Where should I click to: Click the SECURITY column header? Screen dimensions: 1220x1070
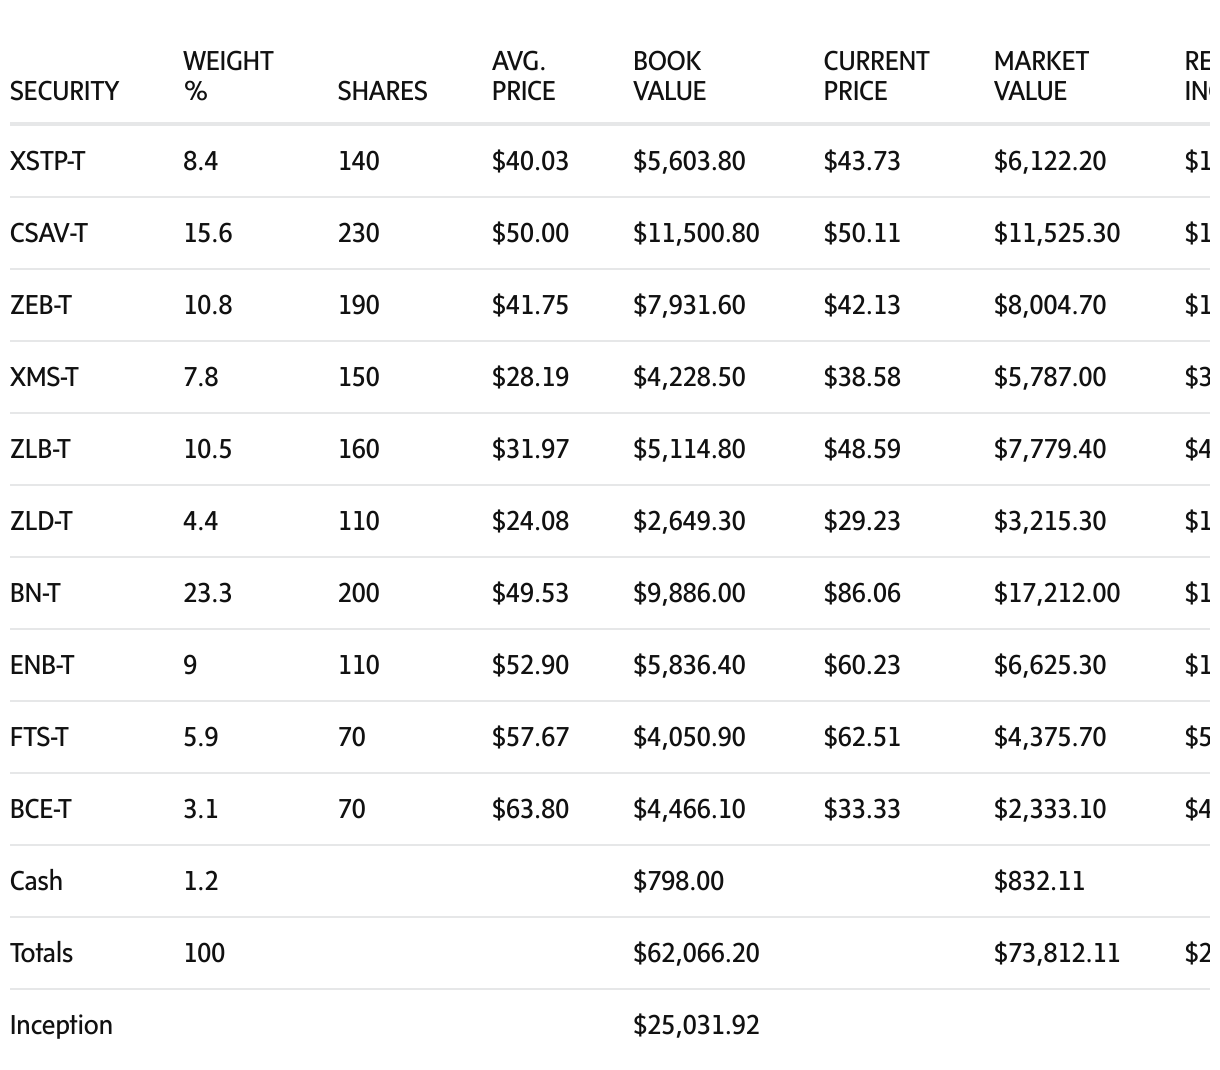pos(64,91)
